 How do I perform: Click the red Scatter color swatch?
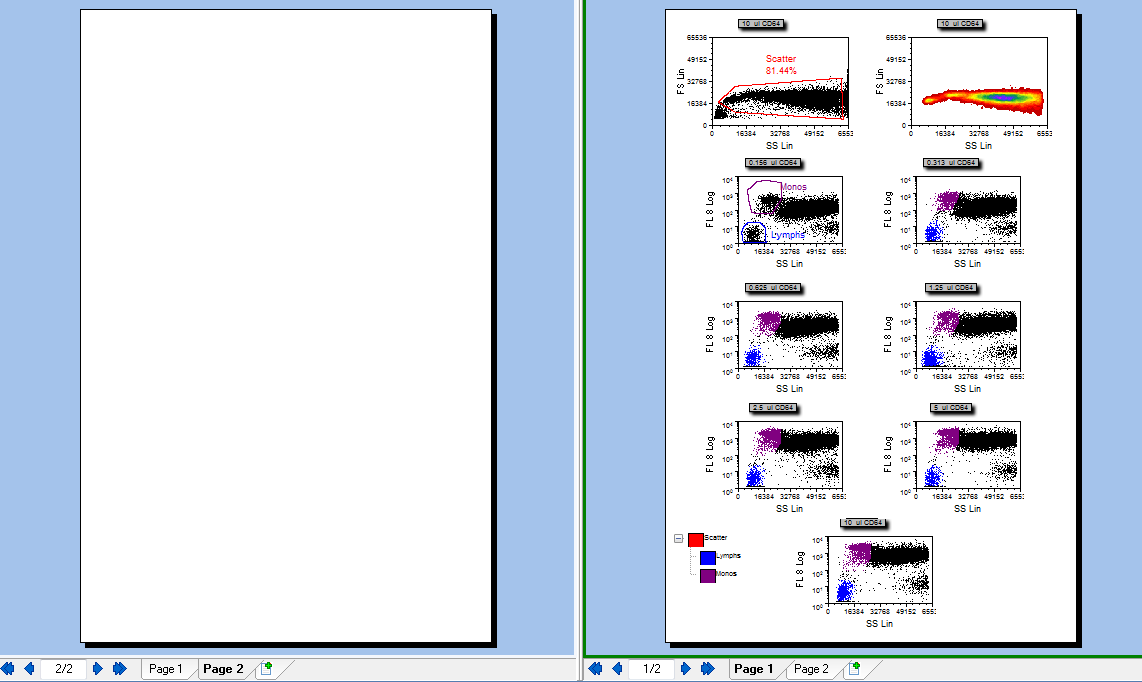point(695,539)
